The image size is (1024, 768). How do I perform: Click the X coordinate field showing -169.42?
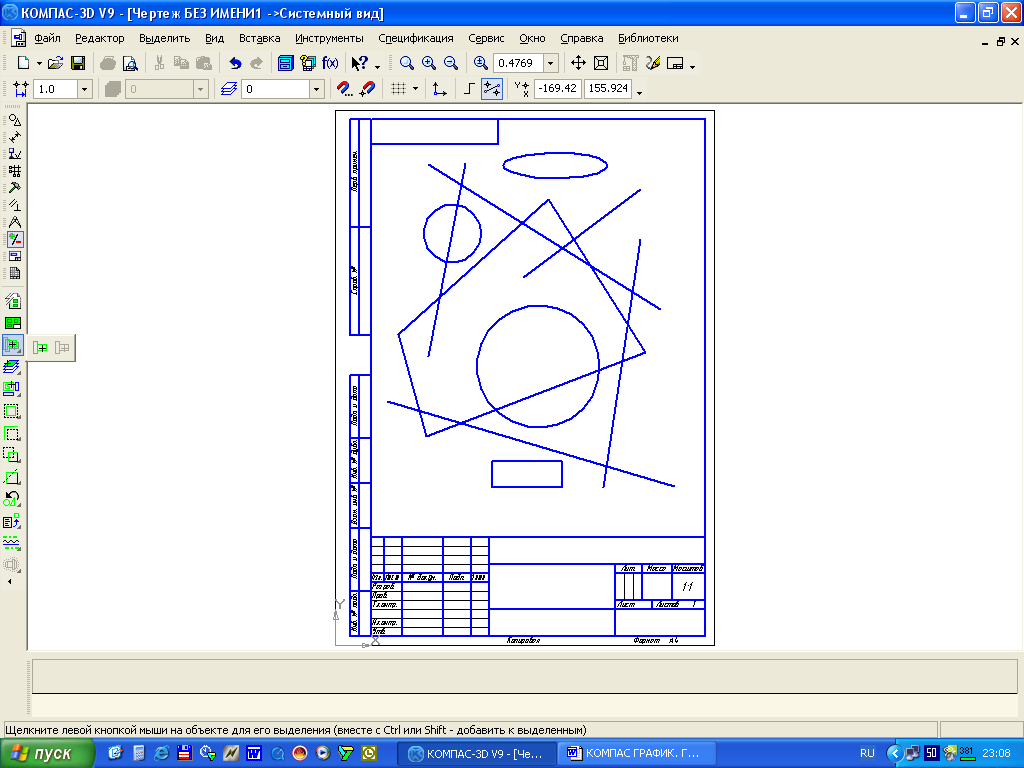coord(557,89)
